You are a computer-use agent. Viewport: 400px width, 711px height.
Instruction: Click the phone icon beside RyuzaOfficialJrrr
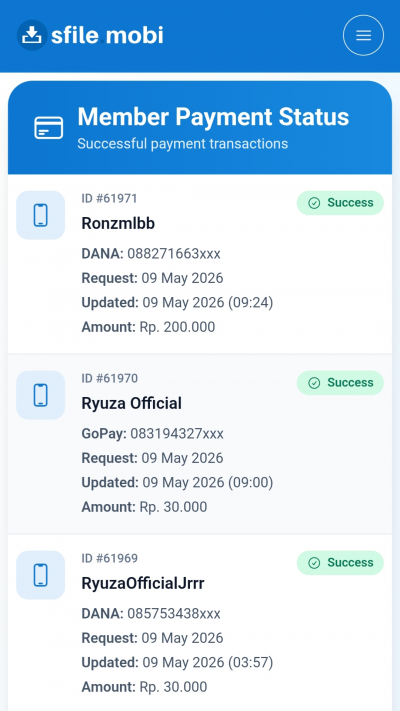click(x=40, y=575)
